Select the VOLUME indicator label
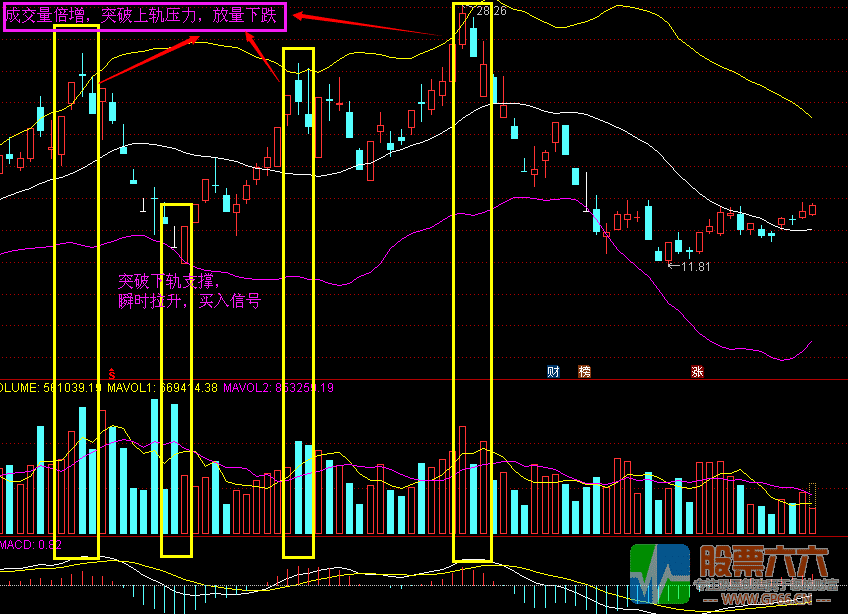The height and width of the screenshot is (614, 848). coord(18,387)
